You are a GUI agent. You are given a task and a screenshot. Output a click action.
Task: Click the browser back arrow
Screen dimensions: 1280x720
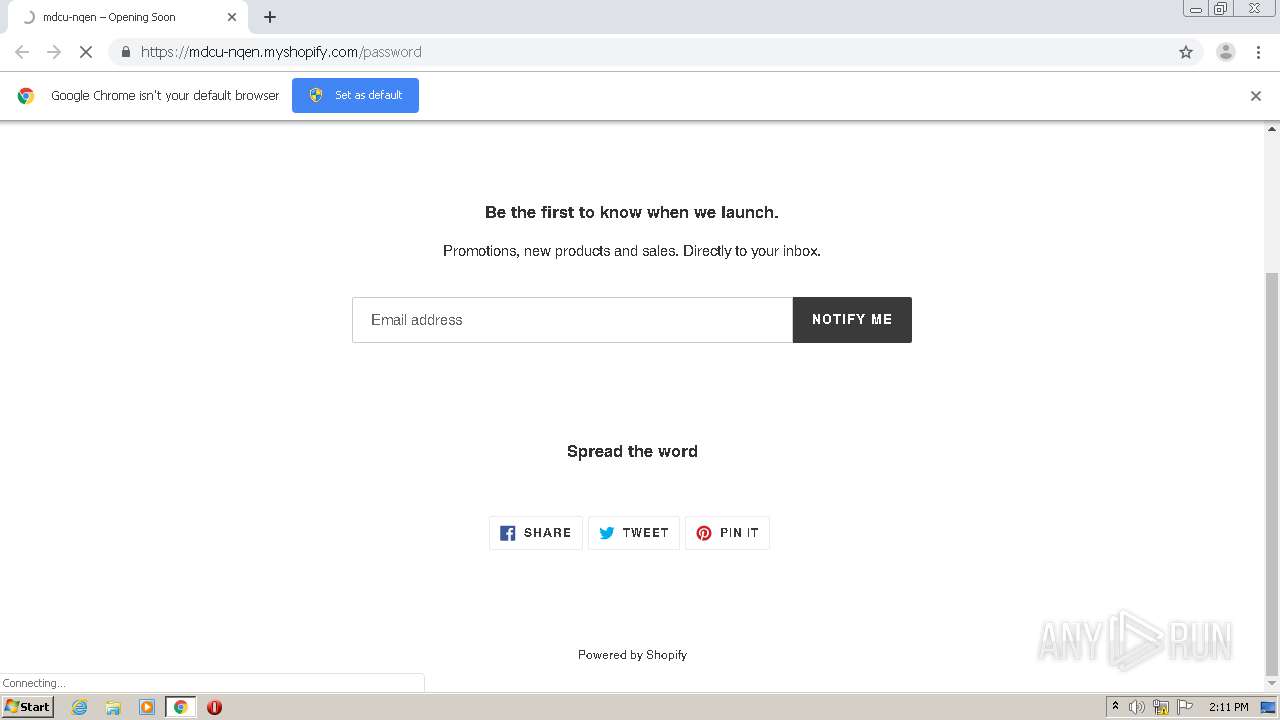point(22,52)
